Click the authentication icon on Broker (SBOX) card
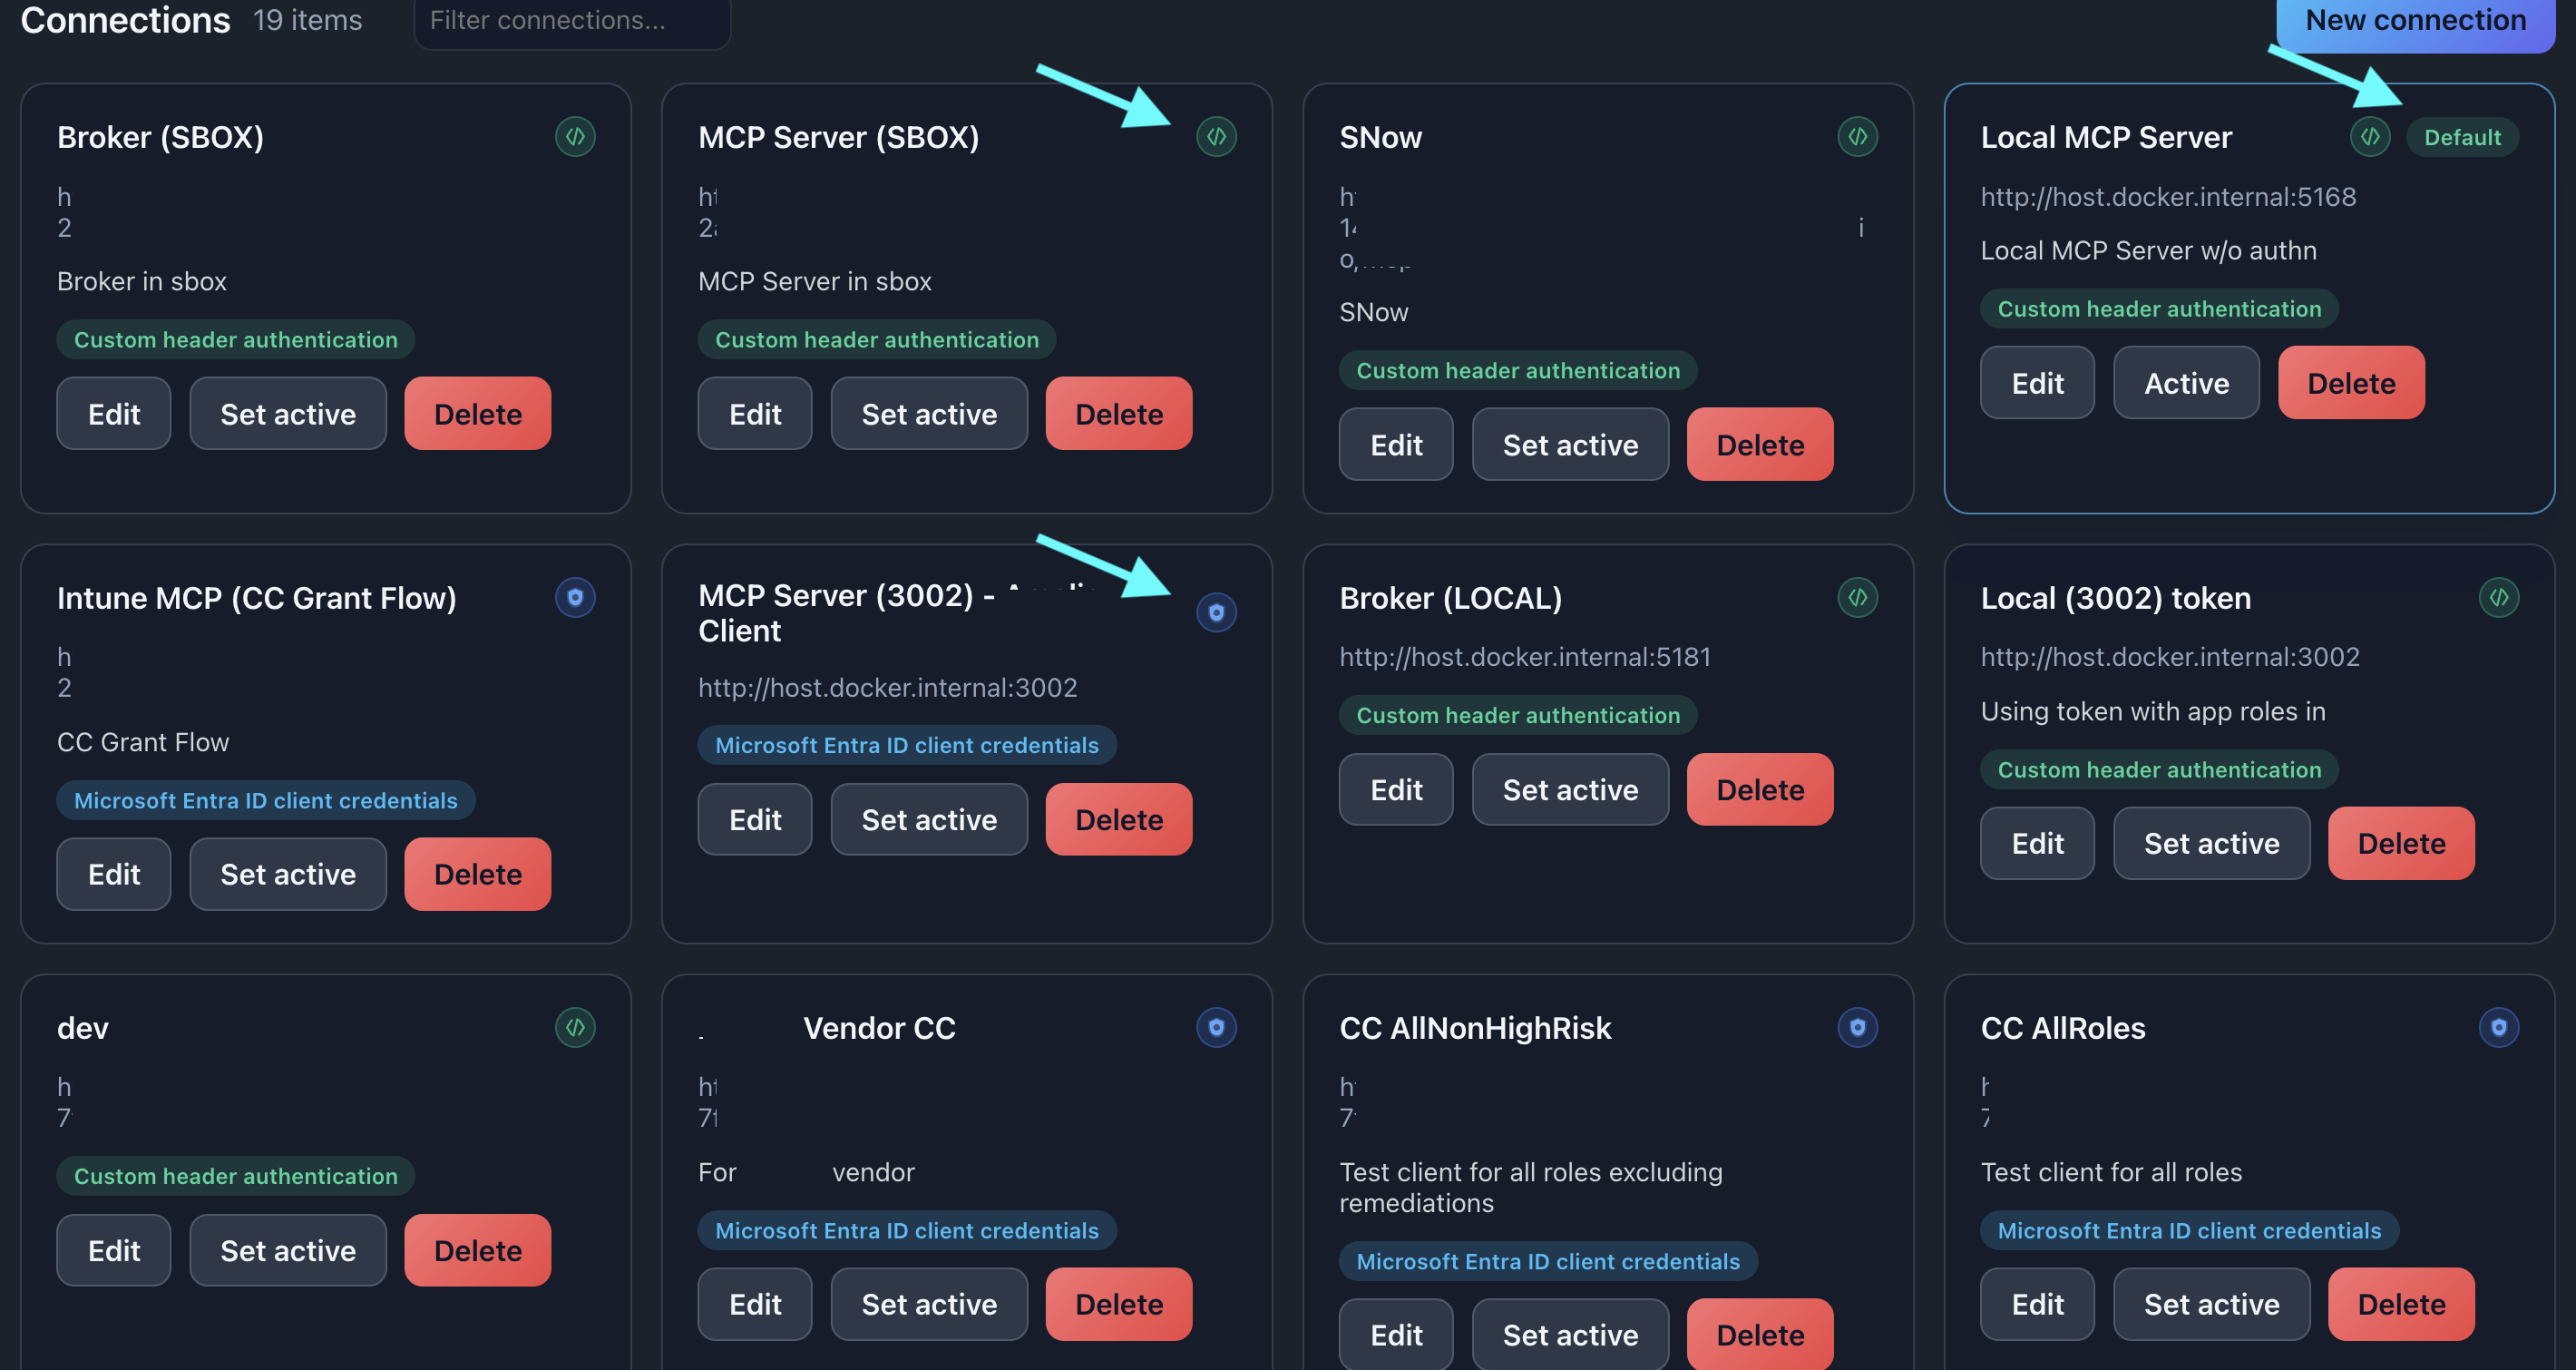 tap(575, 138)
